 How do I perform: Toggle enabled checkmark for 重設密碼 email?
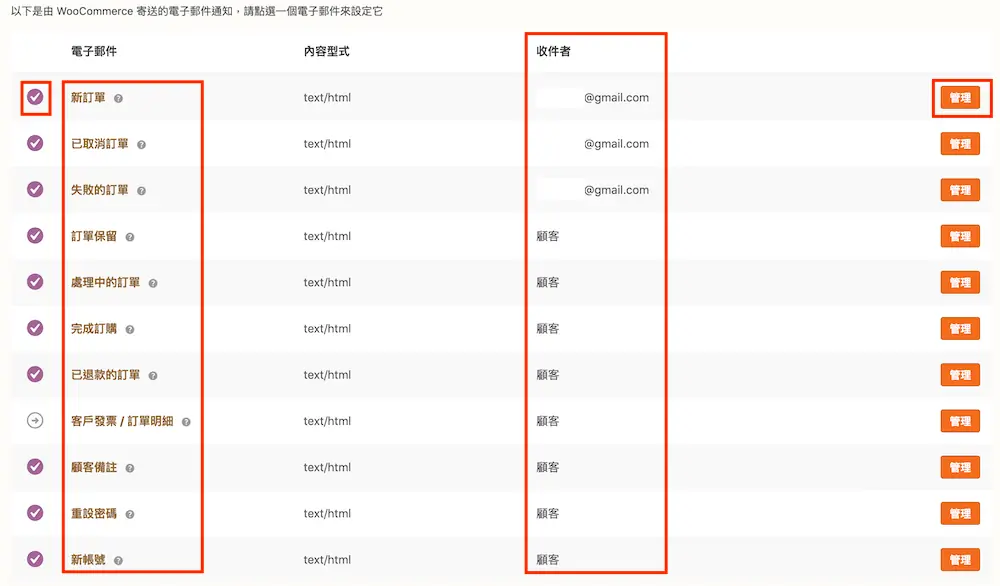[35, 513]
